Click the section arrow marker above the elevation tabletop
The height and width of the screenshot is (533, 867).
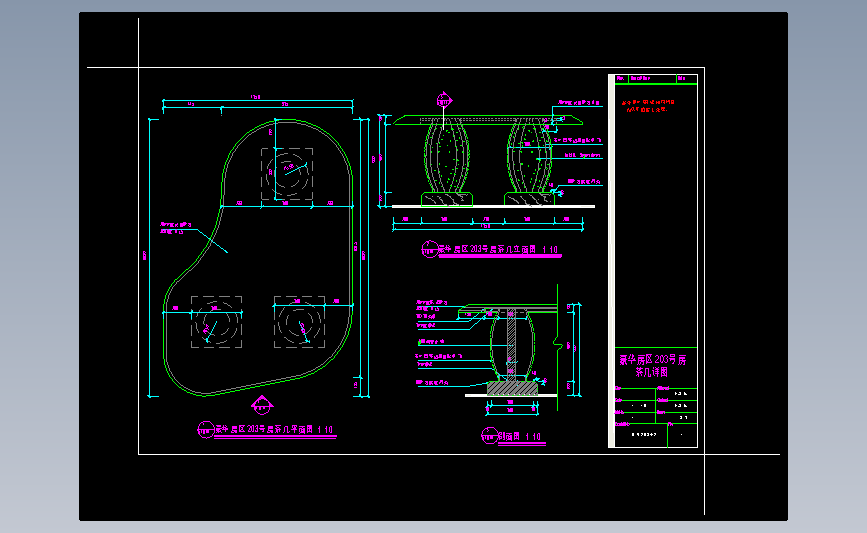[x=444, y=100]
